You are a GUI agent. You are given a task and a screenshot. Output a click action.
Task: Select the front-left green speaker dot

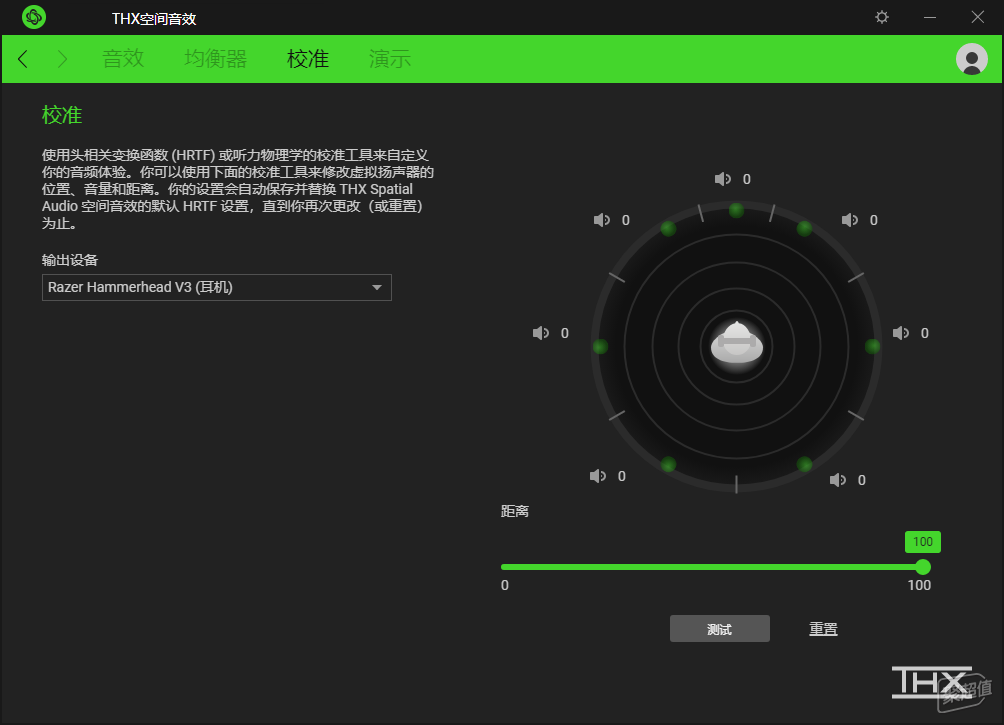[x=668, y=229]
